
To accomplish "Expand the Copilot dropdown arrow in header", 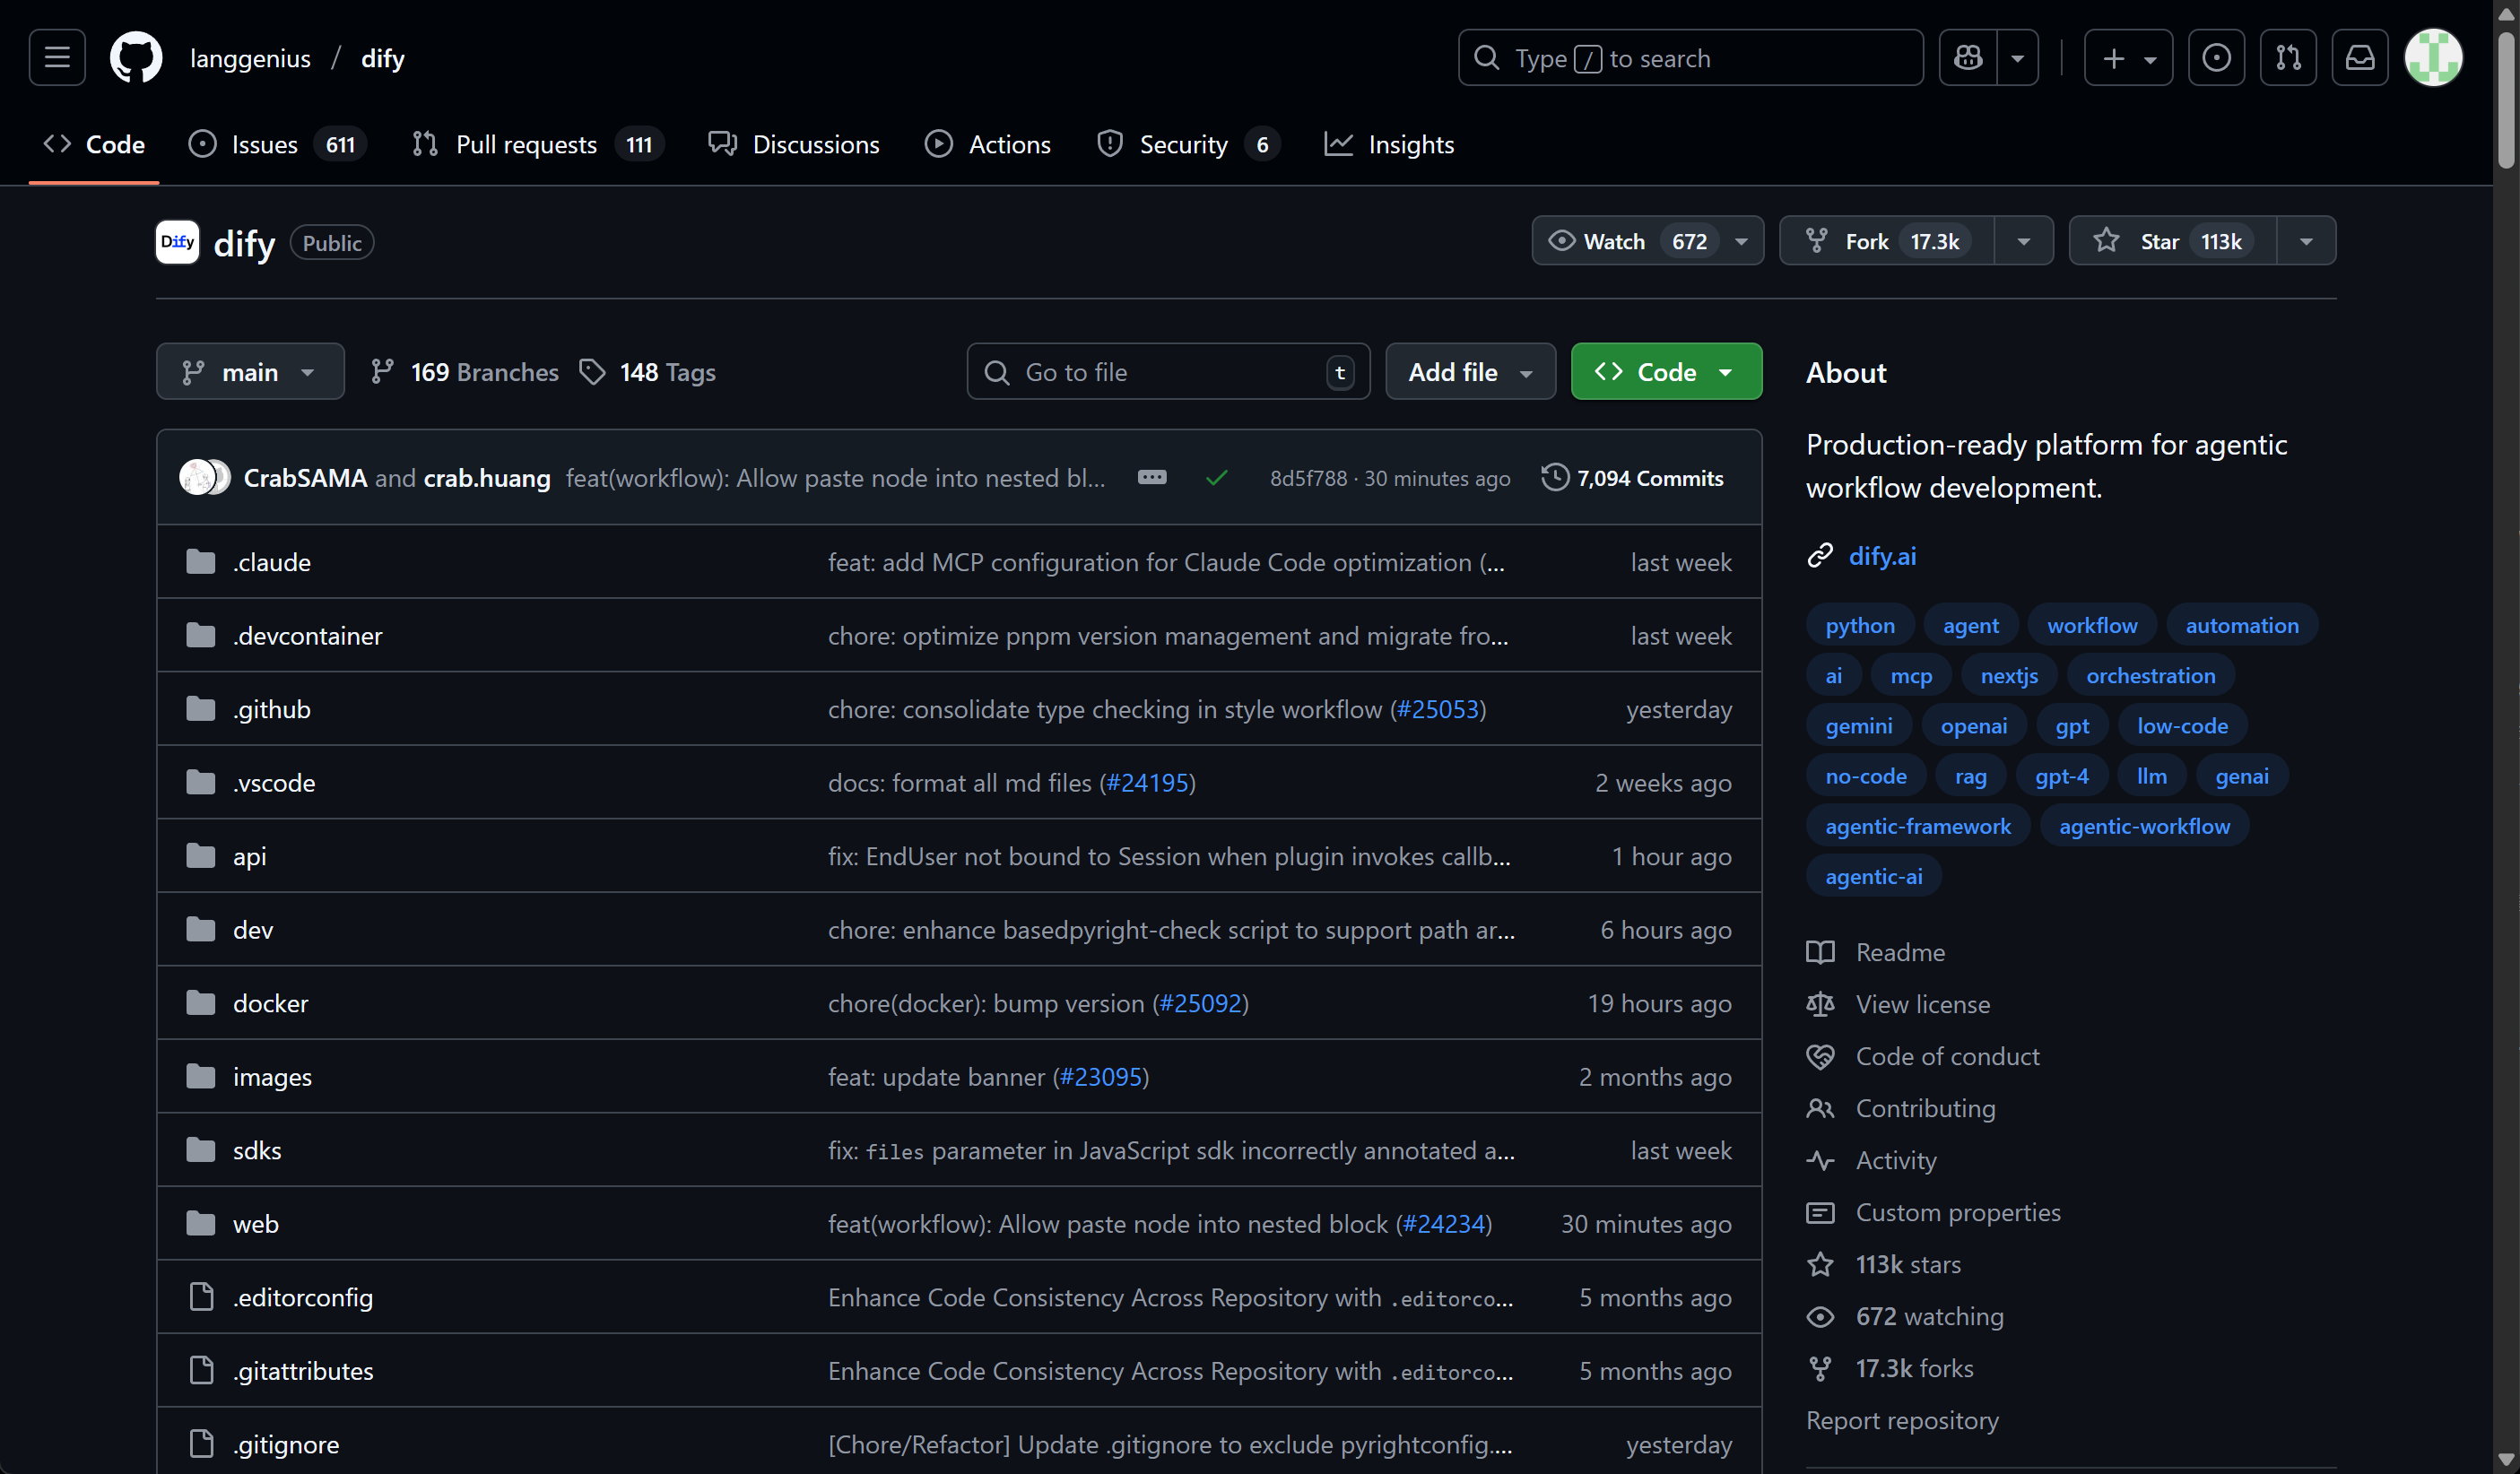I will (x=2018, y=58).
